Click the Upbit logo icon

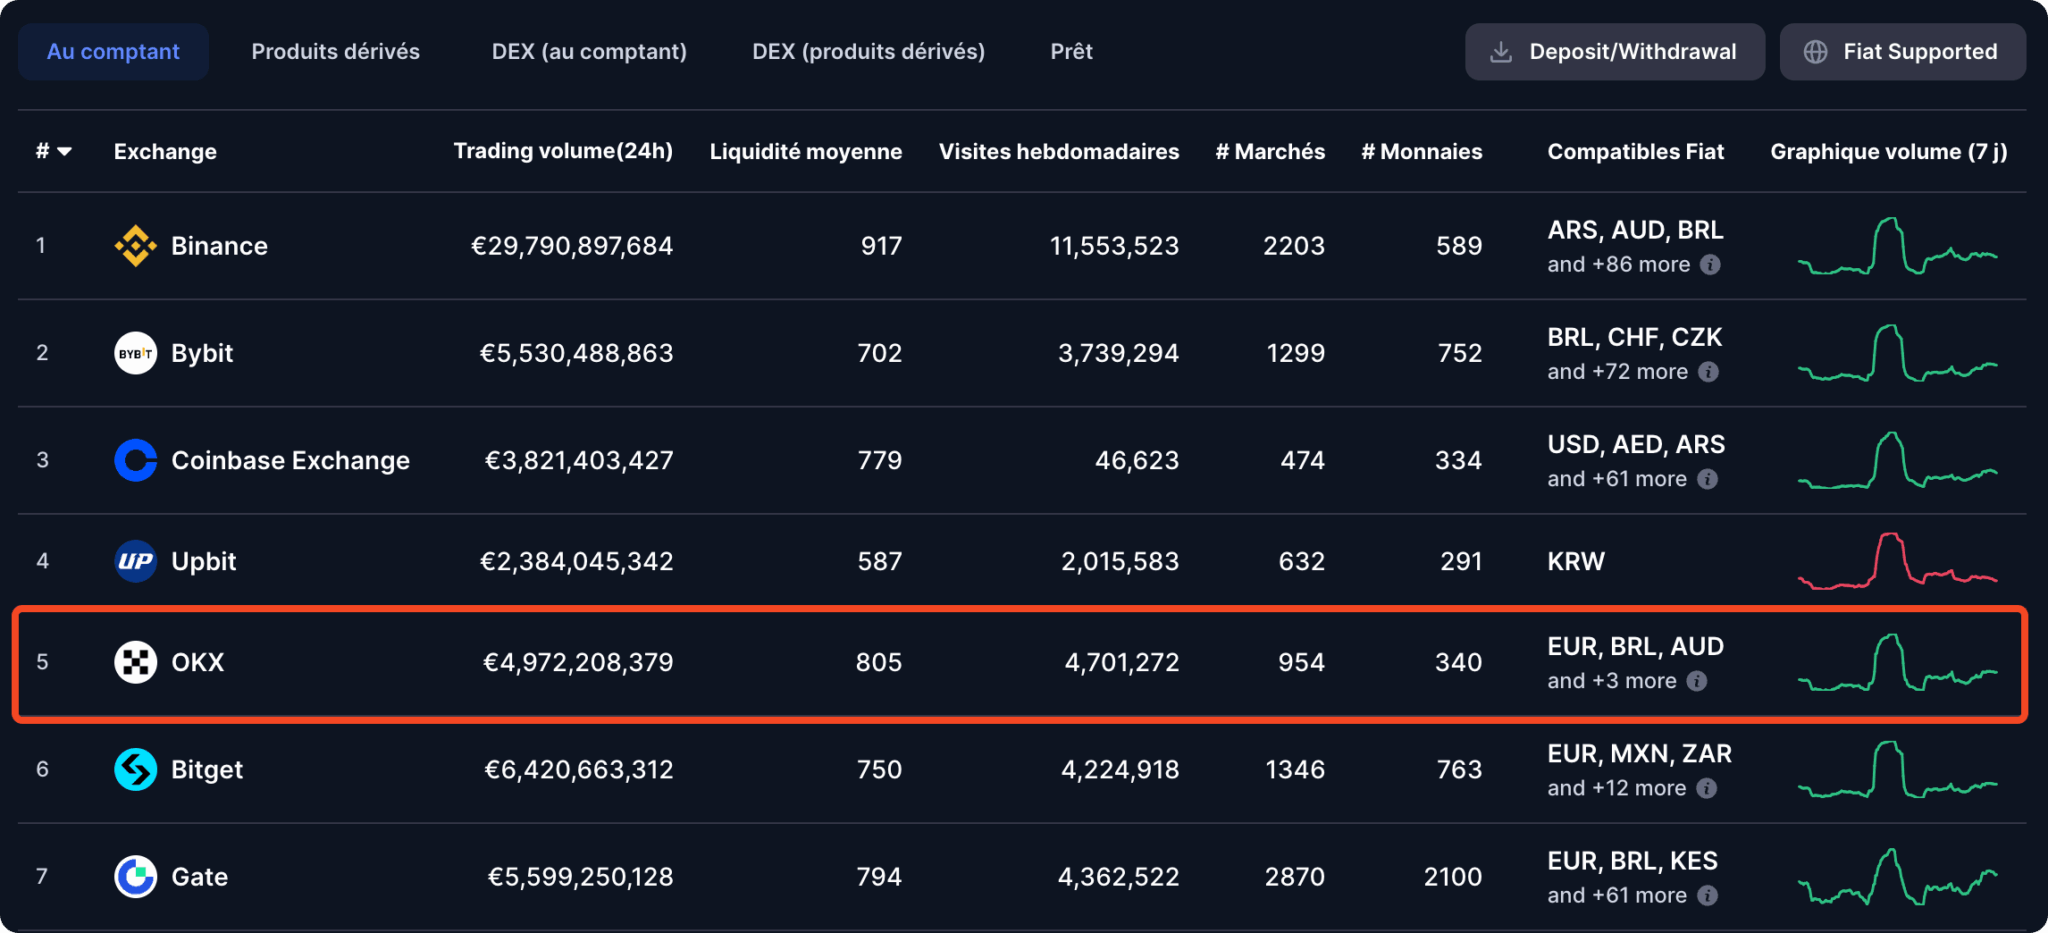tap(135, 561)
